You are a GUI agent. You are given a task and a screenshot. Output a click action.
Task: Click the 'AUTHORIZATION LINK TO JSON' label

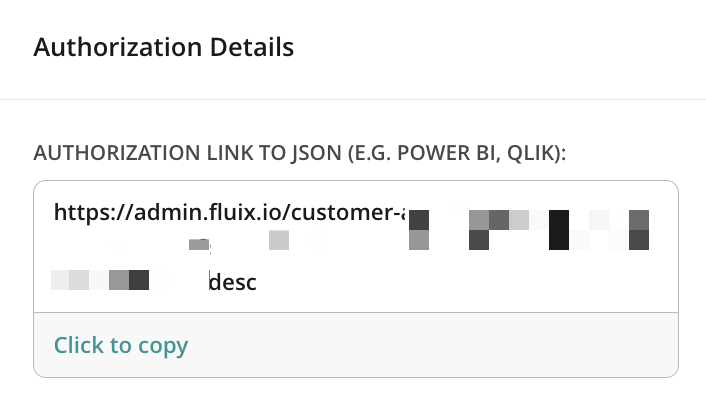[x=180, y=153]
